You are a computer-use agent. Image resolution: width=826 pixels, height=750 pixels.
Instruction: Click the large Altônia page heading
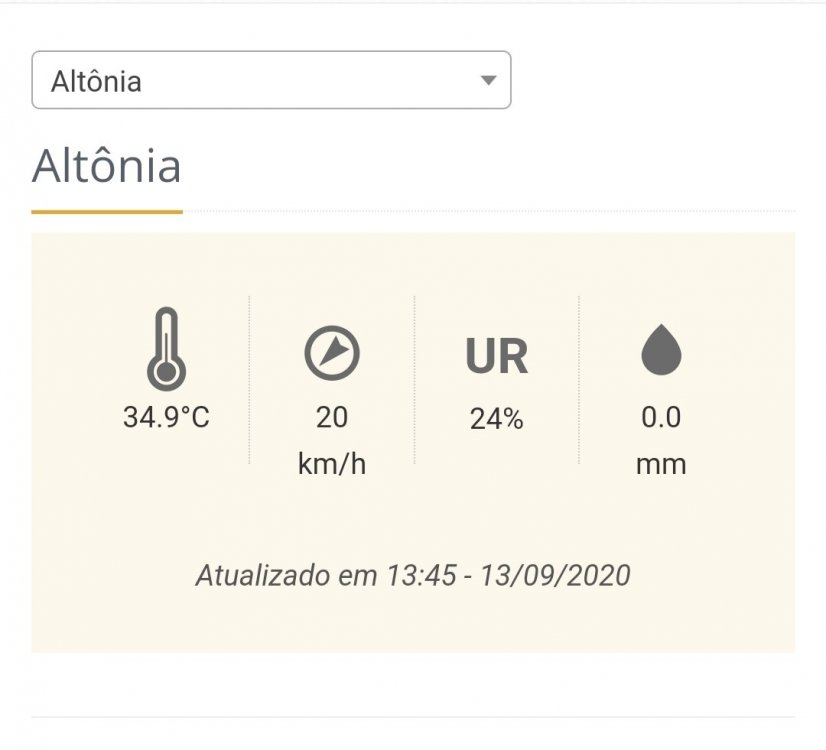pyautogui.click(x=107, y=167)
